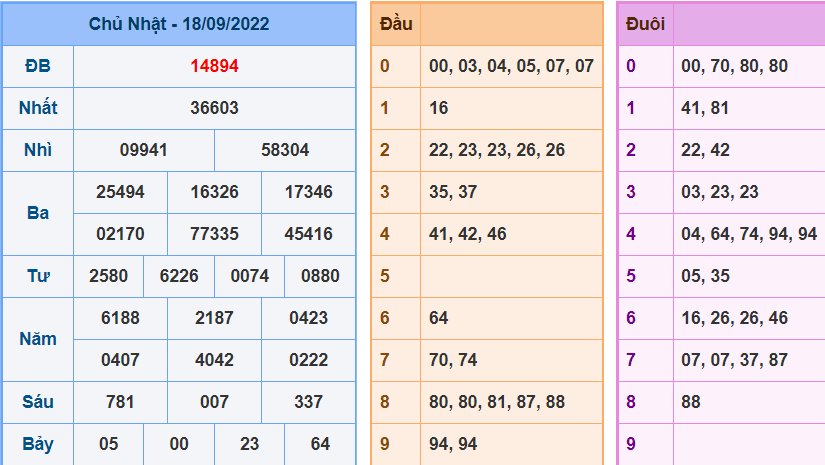Click Đầu row 2 values 22, 23, 23, 26, 26
Image resolution: width=825 pixels, height=465 pixels.
pyautogui.click(x=497, y=150)
